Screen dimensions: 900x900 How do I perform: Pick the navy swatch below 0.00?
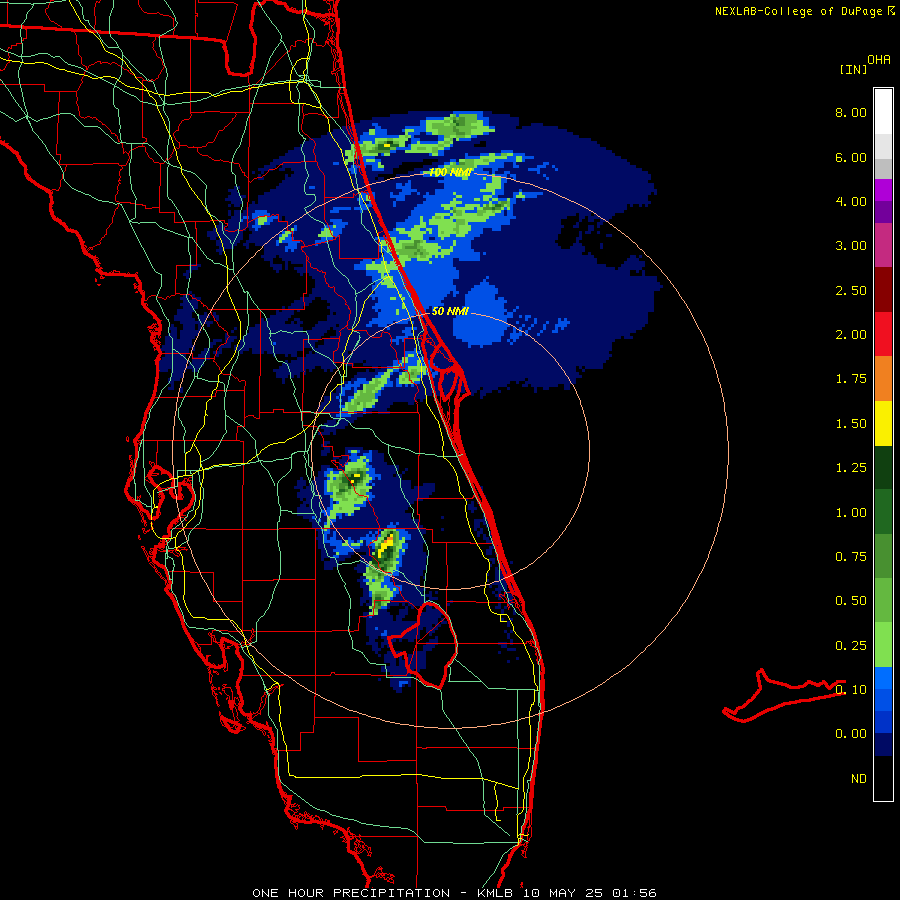883,745
